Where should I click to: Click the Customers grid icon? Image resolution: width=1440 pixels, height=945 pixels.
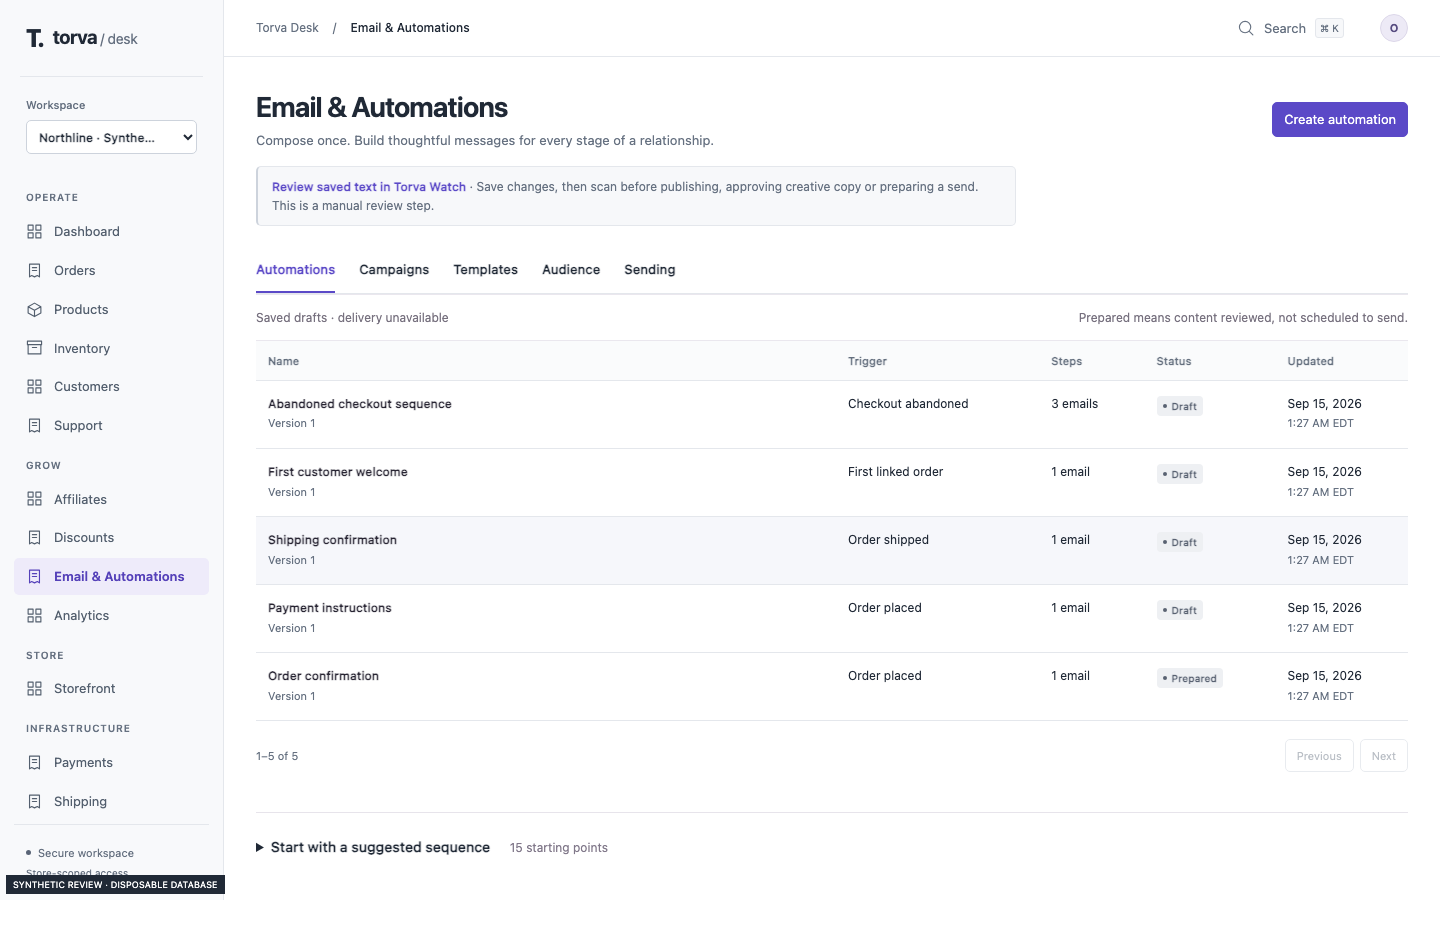(34, 387)
